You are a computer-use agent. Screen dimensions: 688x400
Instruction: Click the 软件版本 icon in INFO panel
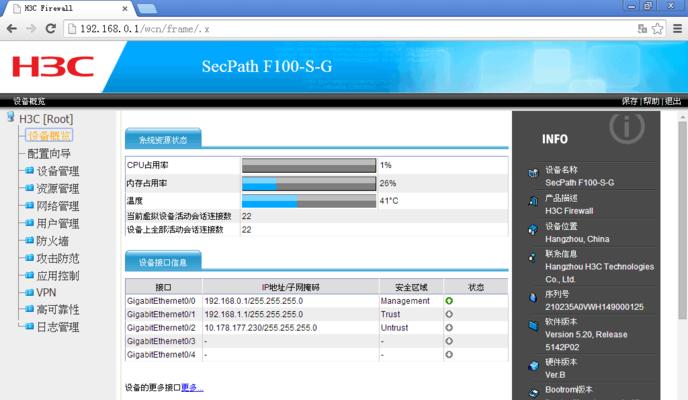[533, 325]
